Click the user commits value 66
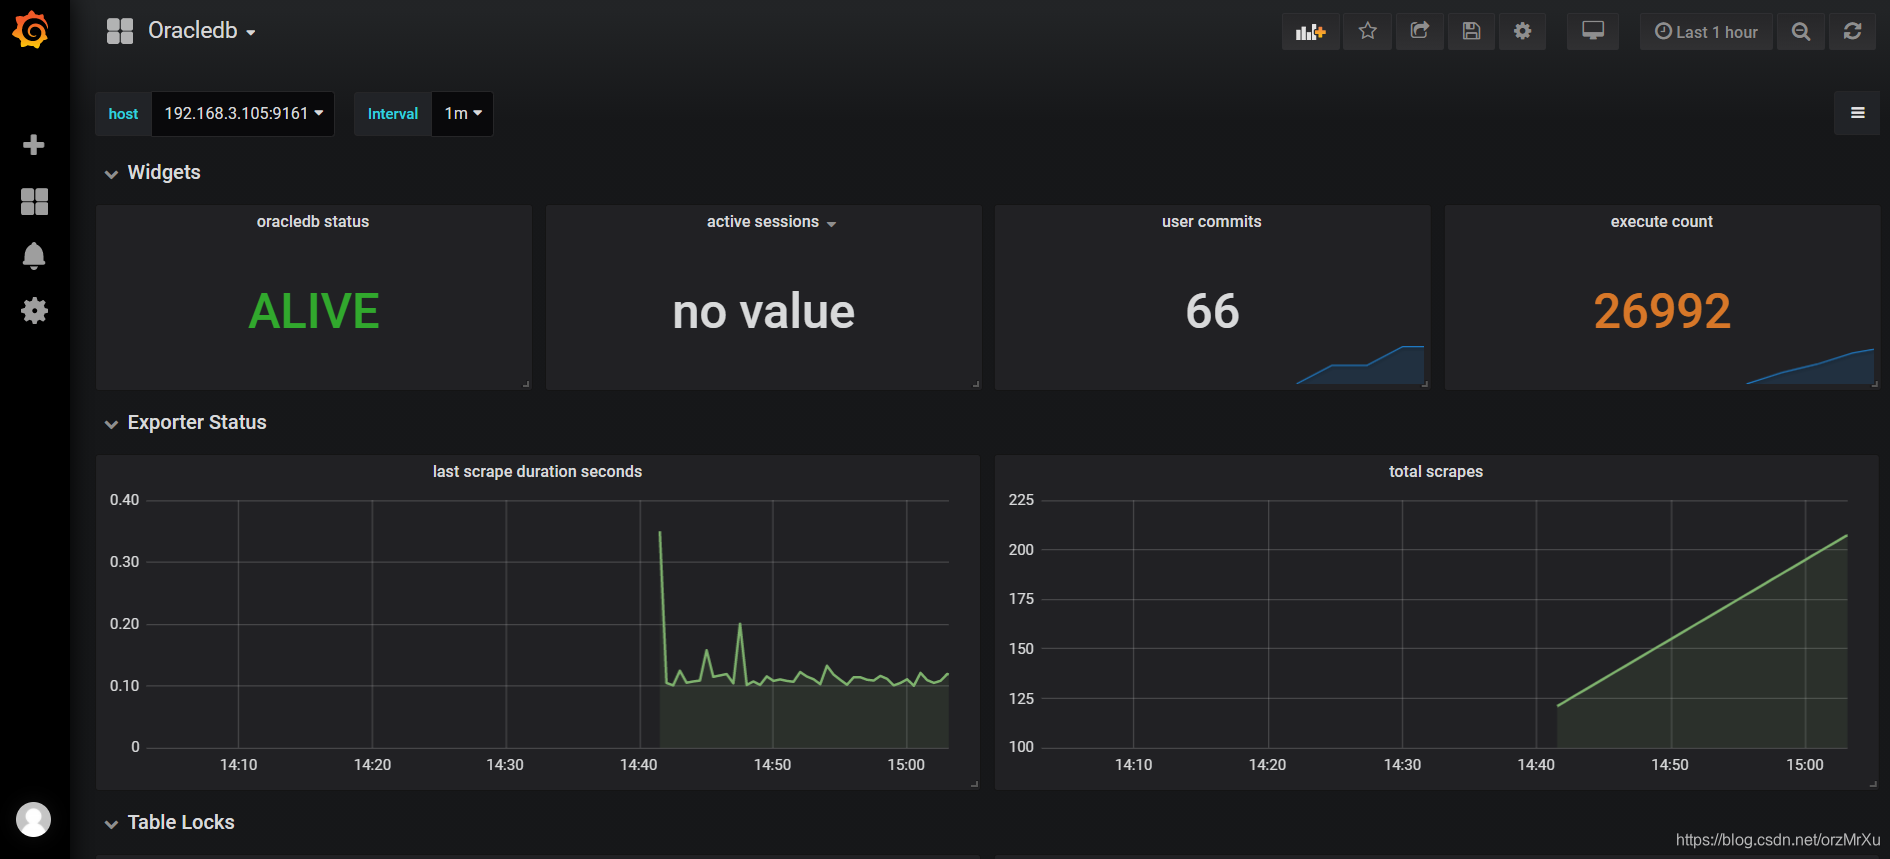The width and height of the screenshot is (1890, 859). tap(1212, 311)
